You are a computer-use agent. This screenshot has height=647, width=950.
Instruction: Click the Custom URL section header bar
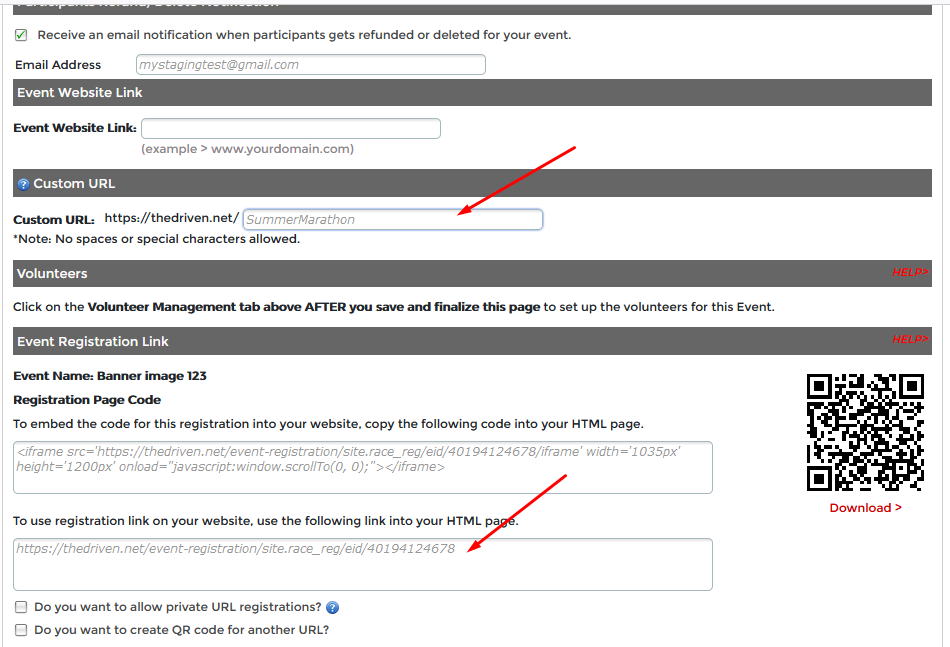tap(472, 184)
